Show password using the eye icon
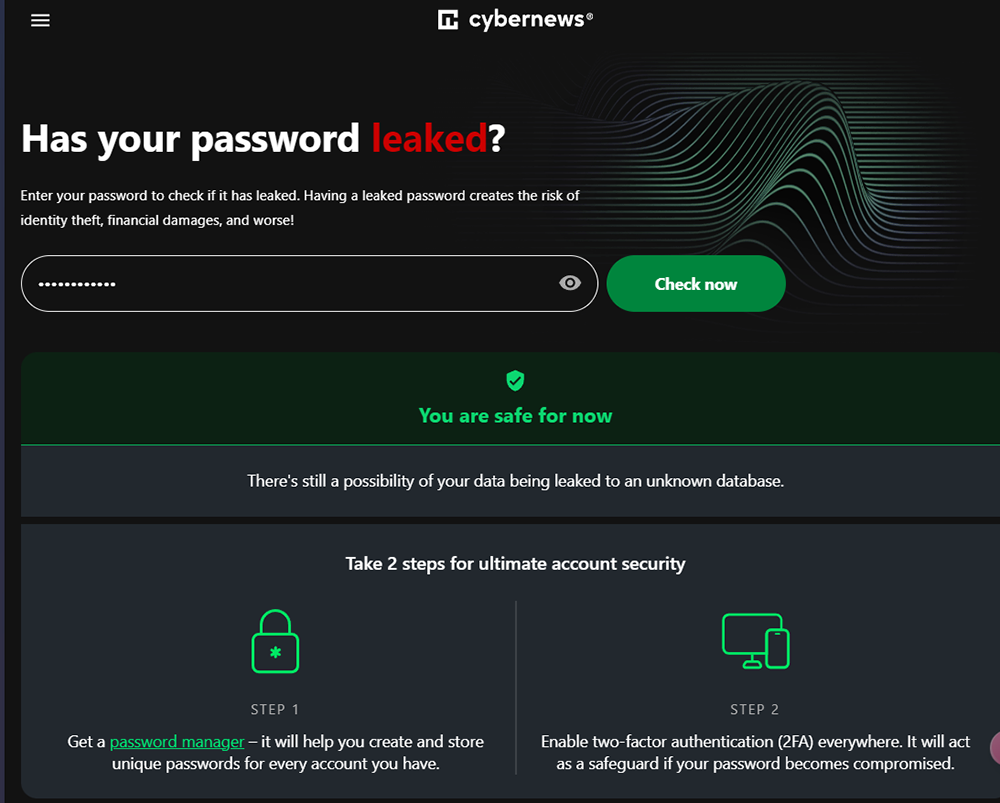 (x=570, y=283)
